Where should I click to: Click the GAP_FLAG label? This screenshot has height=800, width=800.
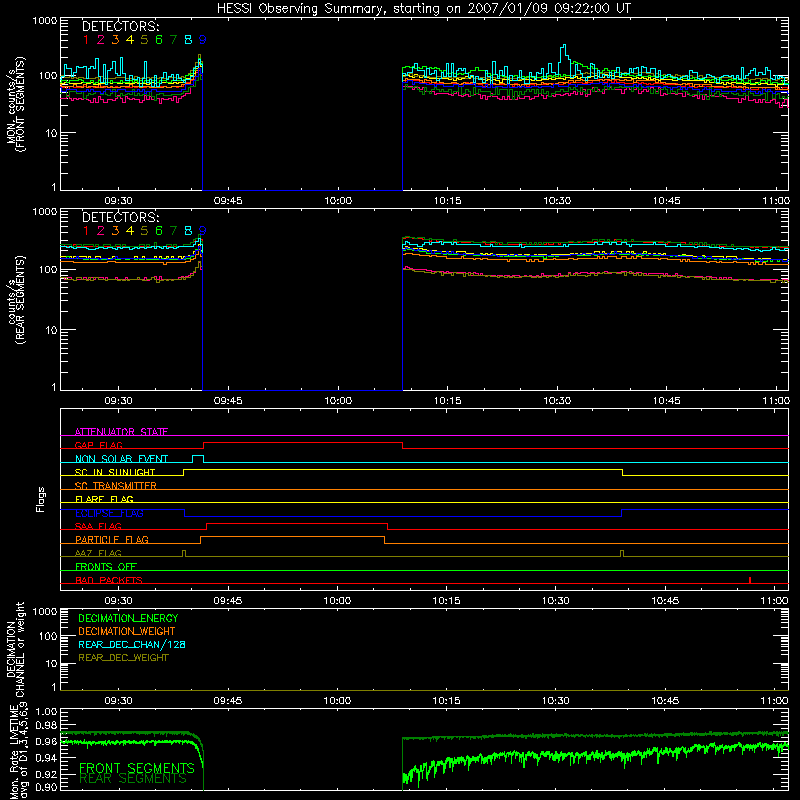tap(98, 445)
